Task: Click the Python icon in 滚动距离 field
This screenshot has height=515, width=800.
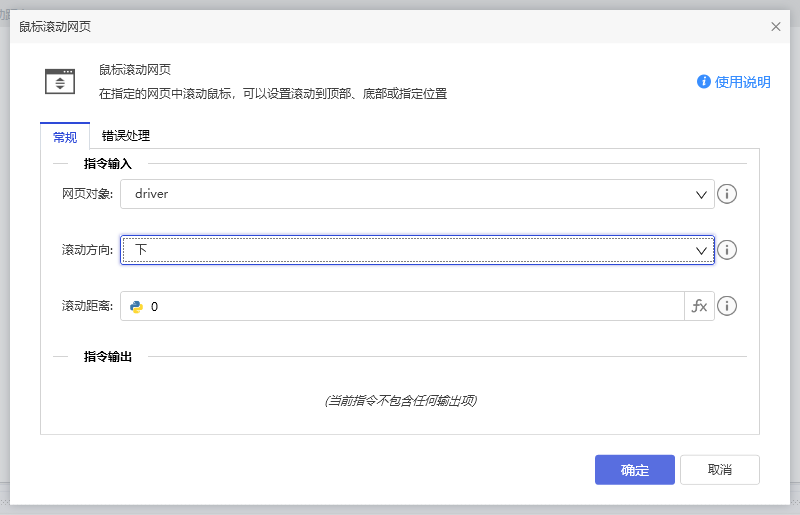Action: click(x=137, y=307)
